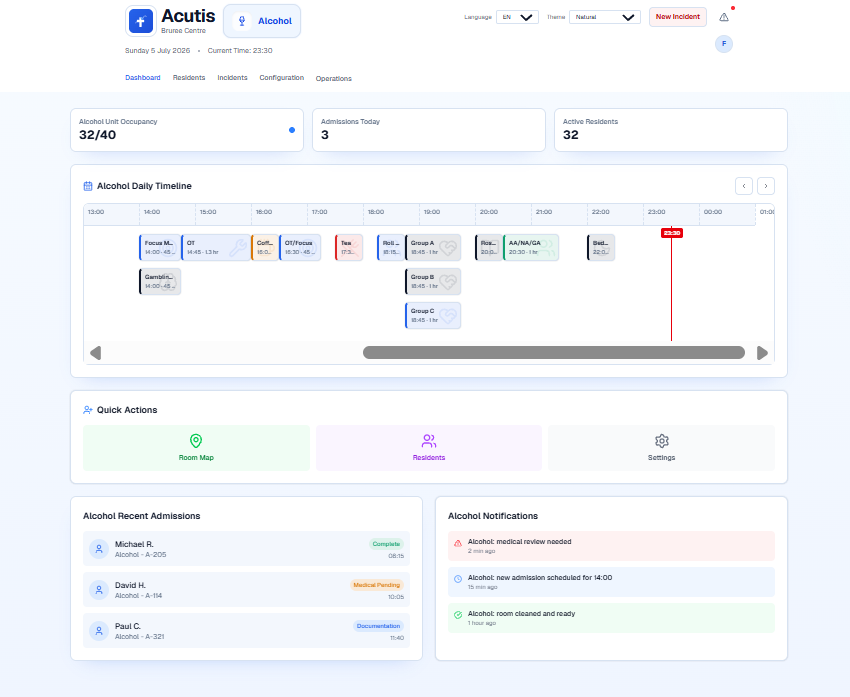
Task: Click the Complete status badge
Action: 386,544
